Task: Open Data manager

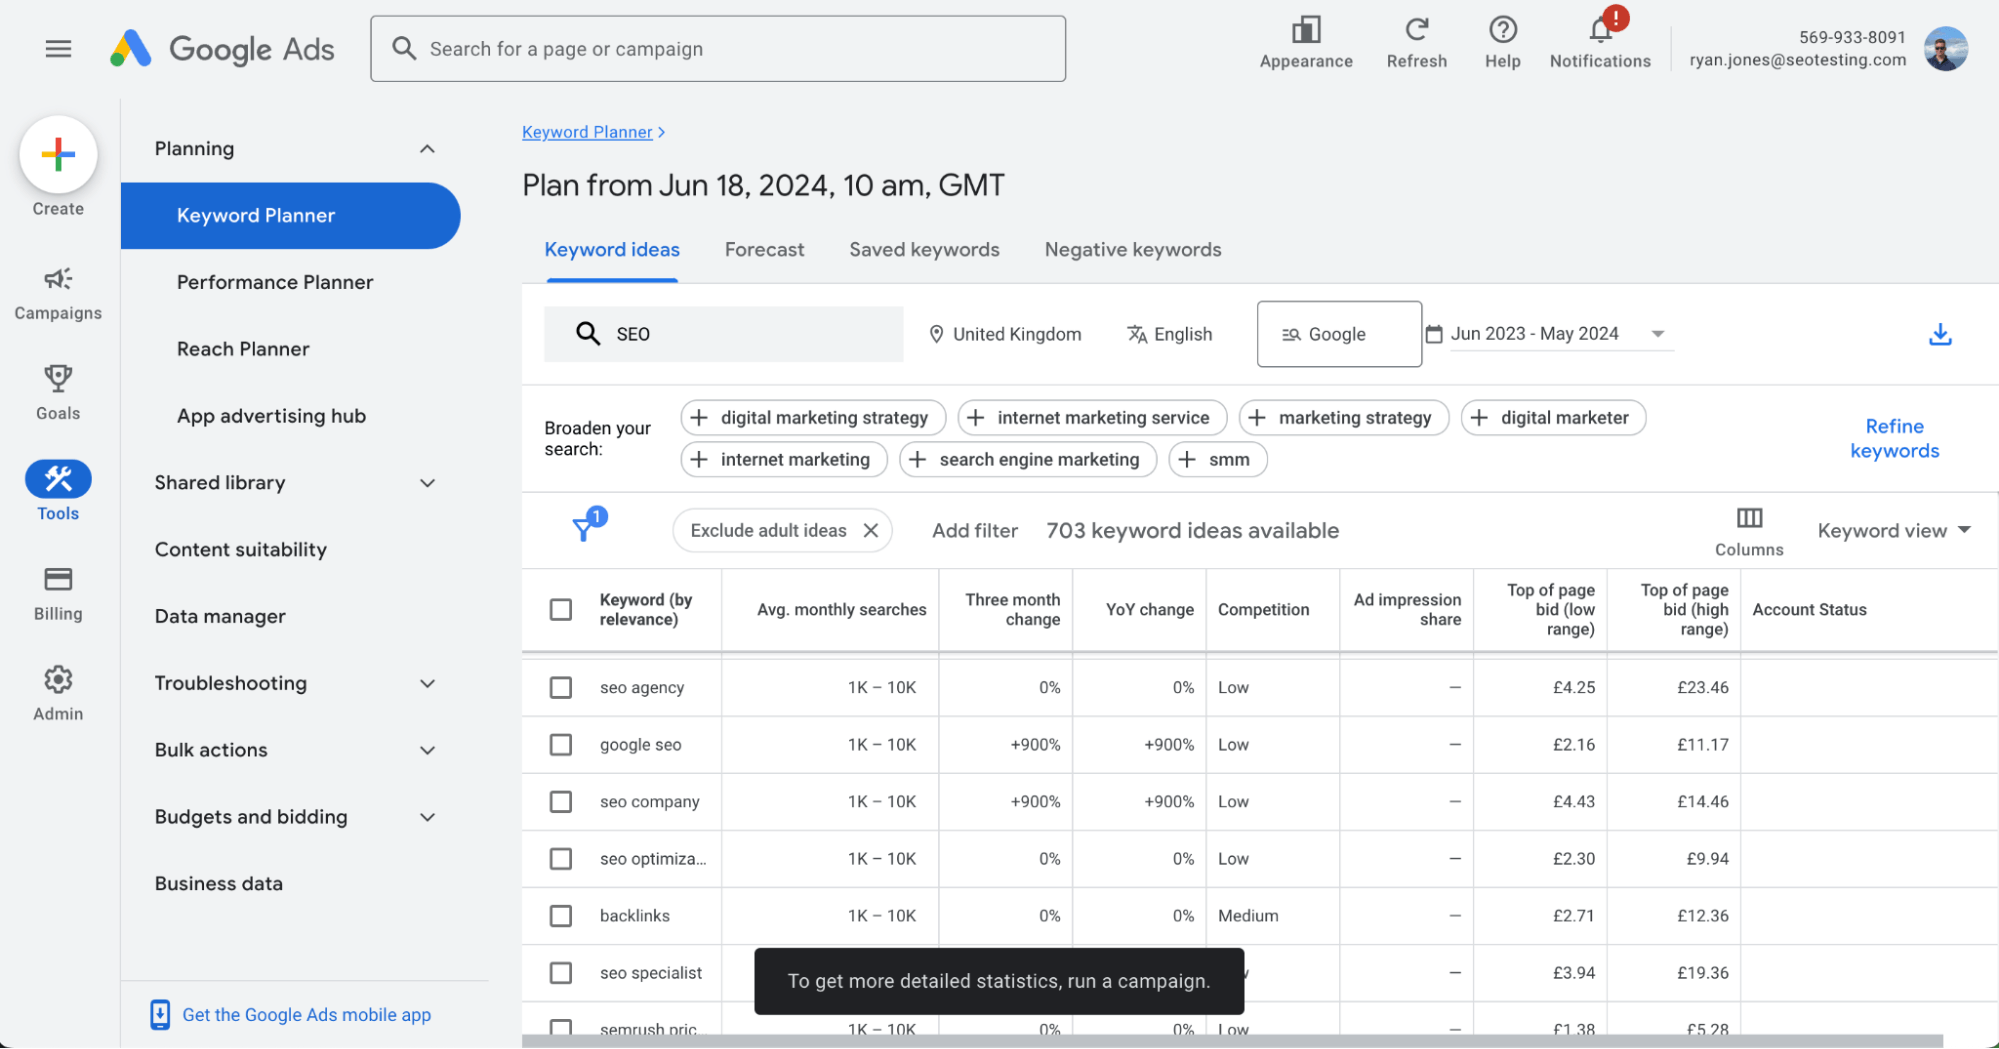Action: click(x=220, y=617)
